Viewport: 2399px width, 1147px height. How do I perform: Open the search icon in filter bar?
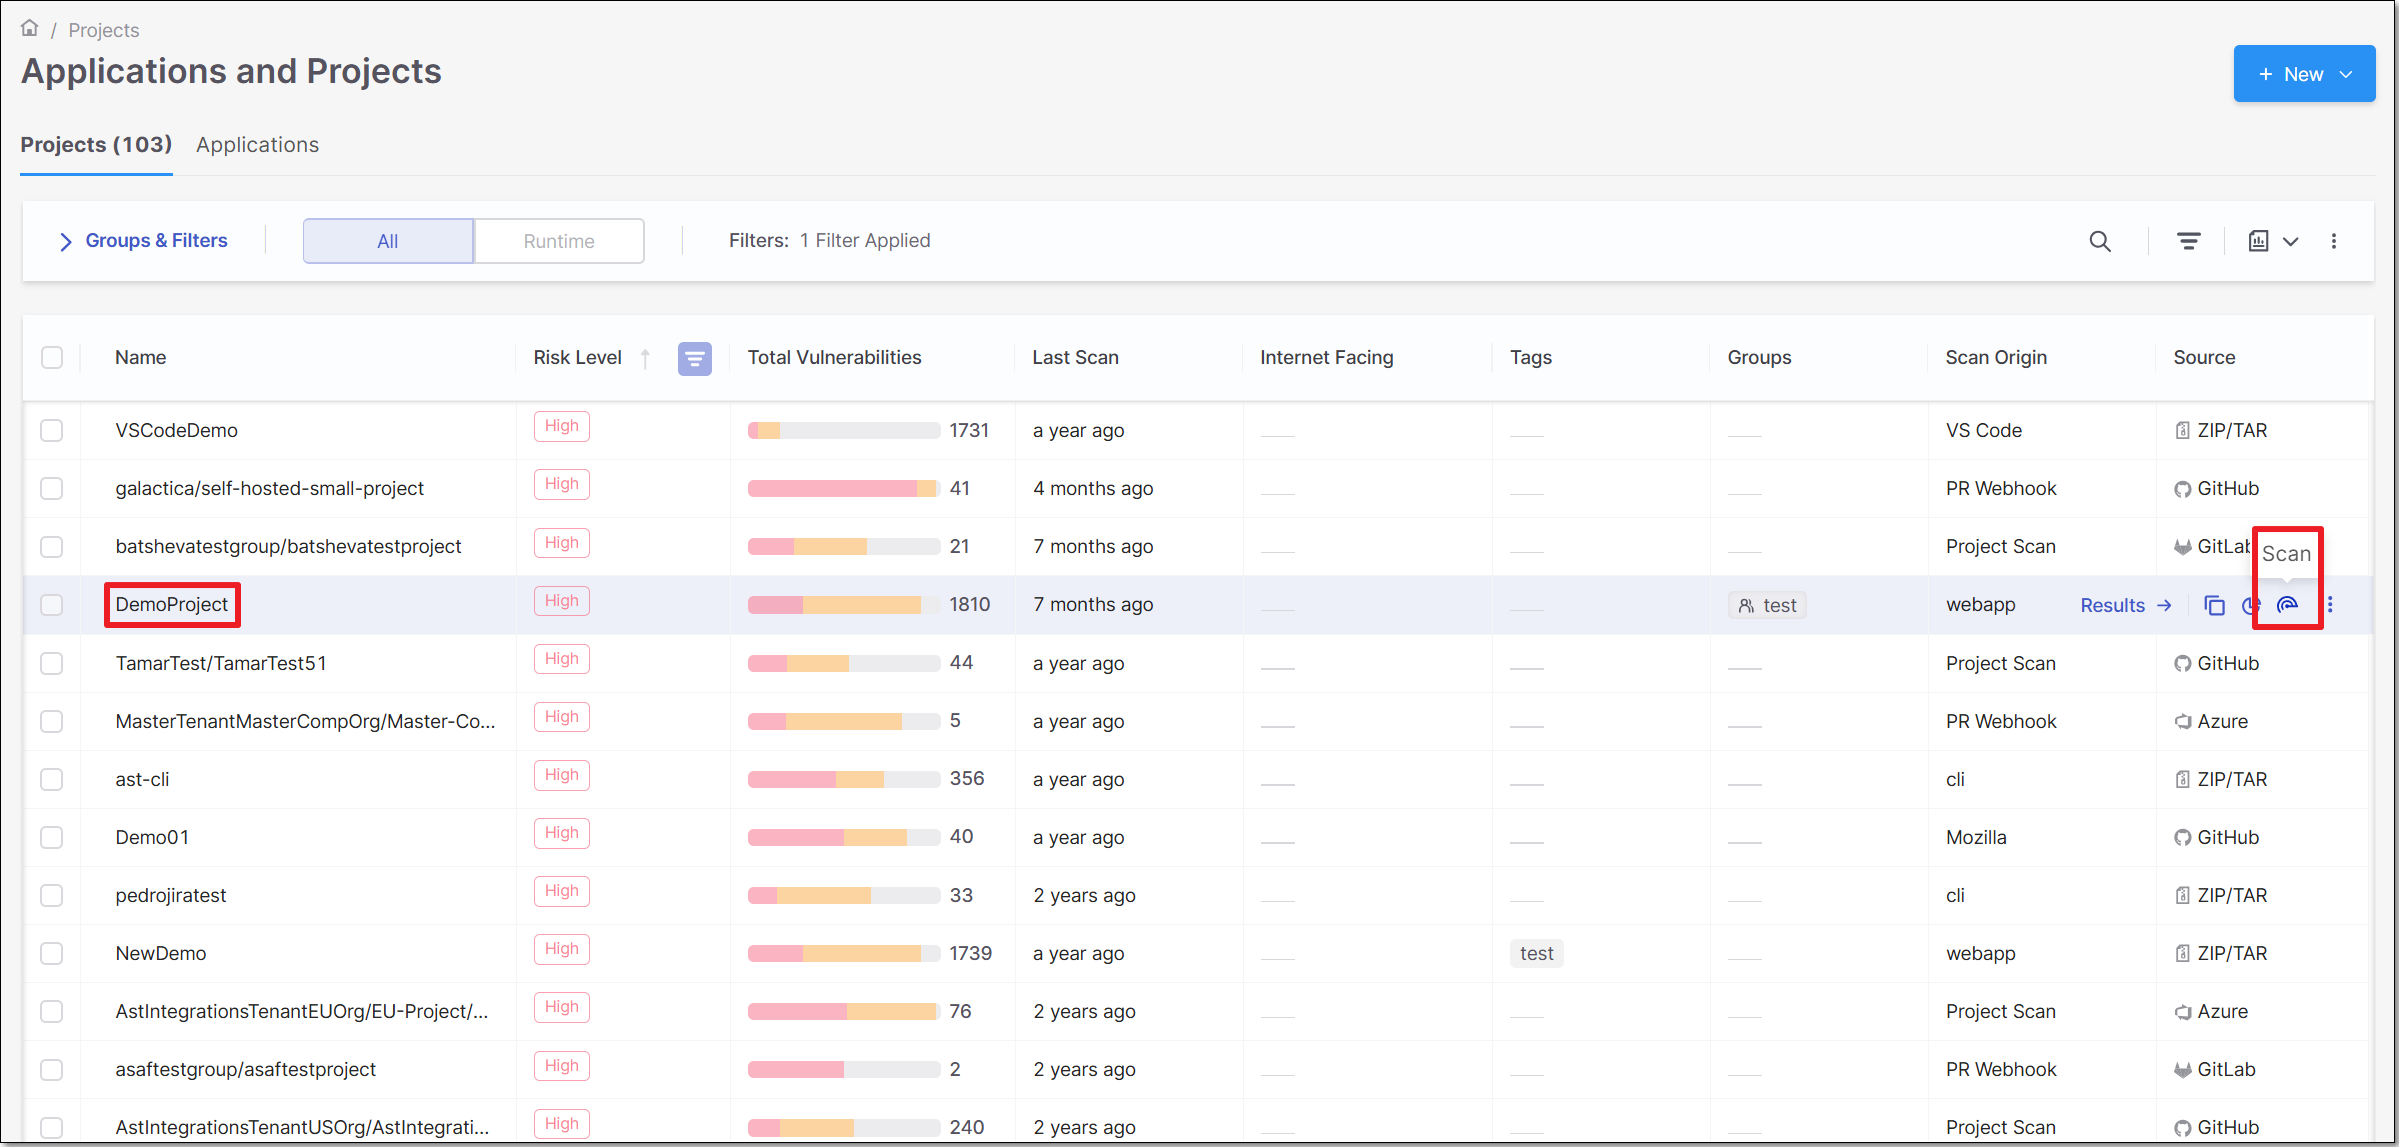[x=2100, y=241]
